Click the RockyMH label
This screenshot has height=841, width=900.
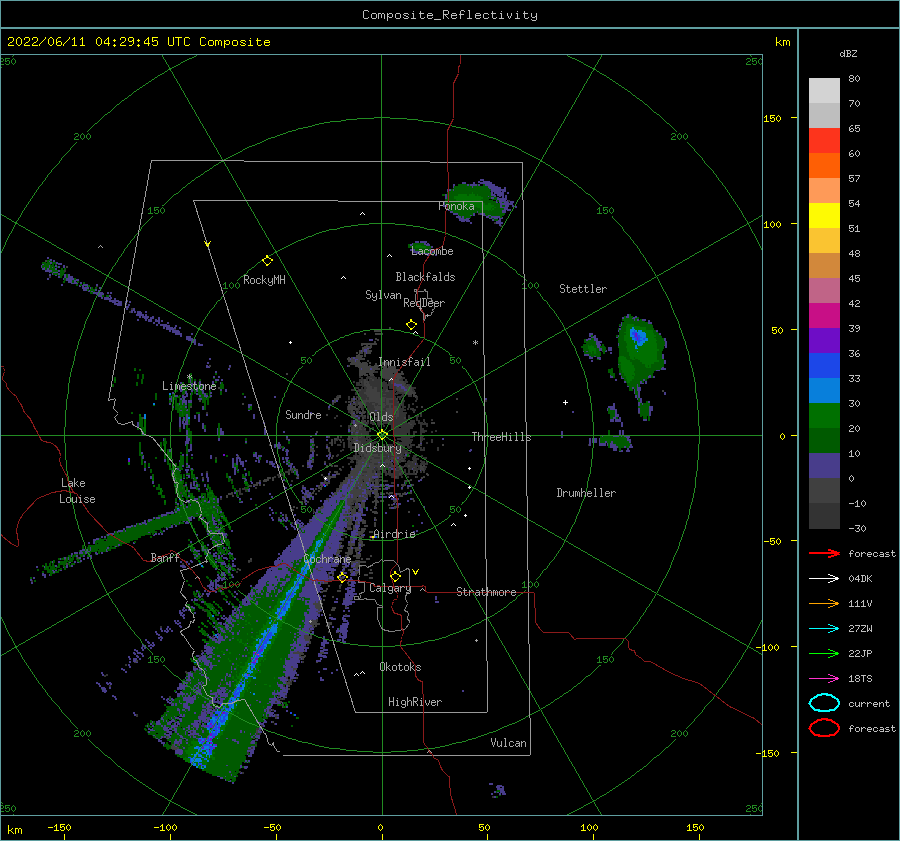click(x=264, y=280)
